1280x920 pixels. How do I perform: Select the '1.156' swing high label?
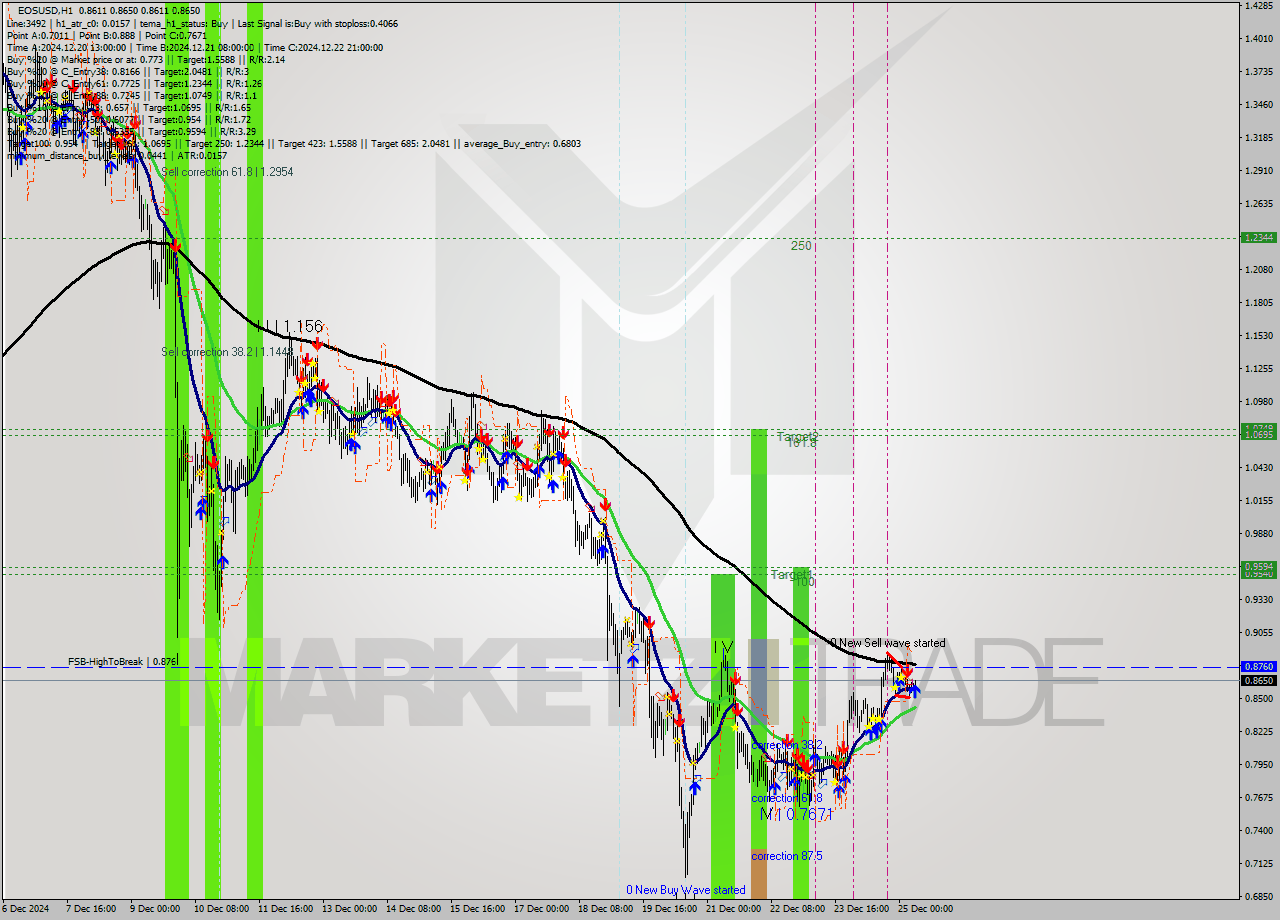point(303,326)
